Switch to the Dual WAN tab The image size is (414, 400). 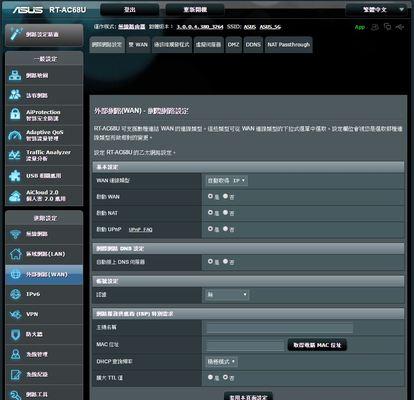point(138,45)
